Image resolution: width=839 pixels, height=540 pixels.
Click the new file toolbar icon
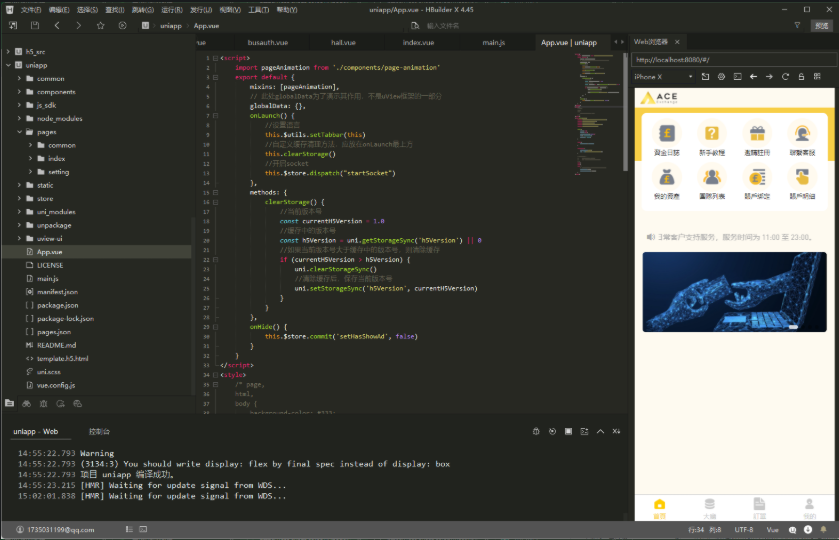pos(13,25)
